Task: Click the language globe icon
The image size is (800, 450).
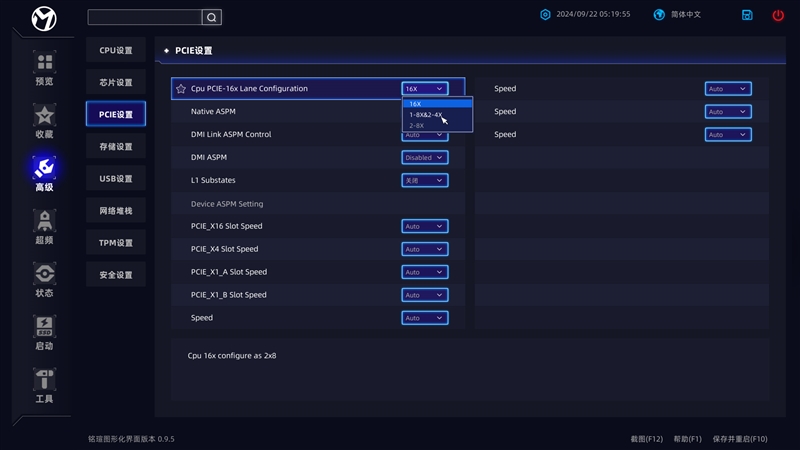Action: (x=659, y=14)
